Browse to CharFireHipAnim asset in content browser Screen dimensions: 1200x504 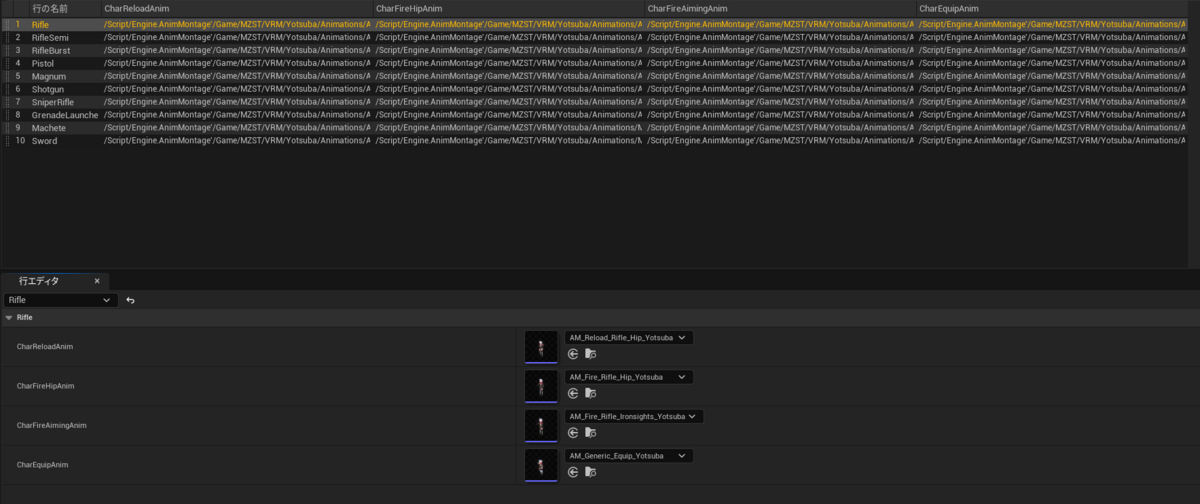click(590, 393)
